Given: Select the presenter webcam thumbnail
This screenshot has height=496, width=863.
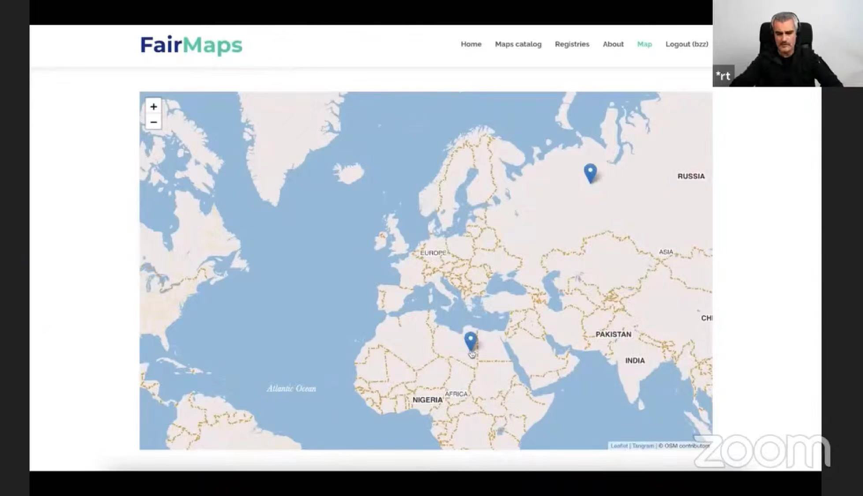Looking at the screenshot, I should click(x=787, y=43).
